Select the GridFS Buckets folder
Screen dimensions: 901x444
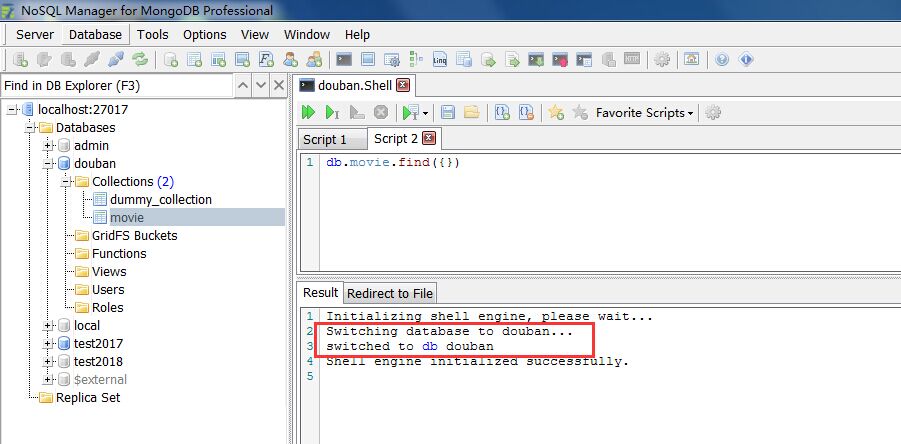click(x=134, y=235)
